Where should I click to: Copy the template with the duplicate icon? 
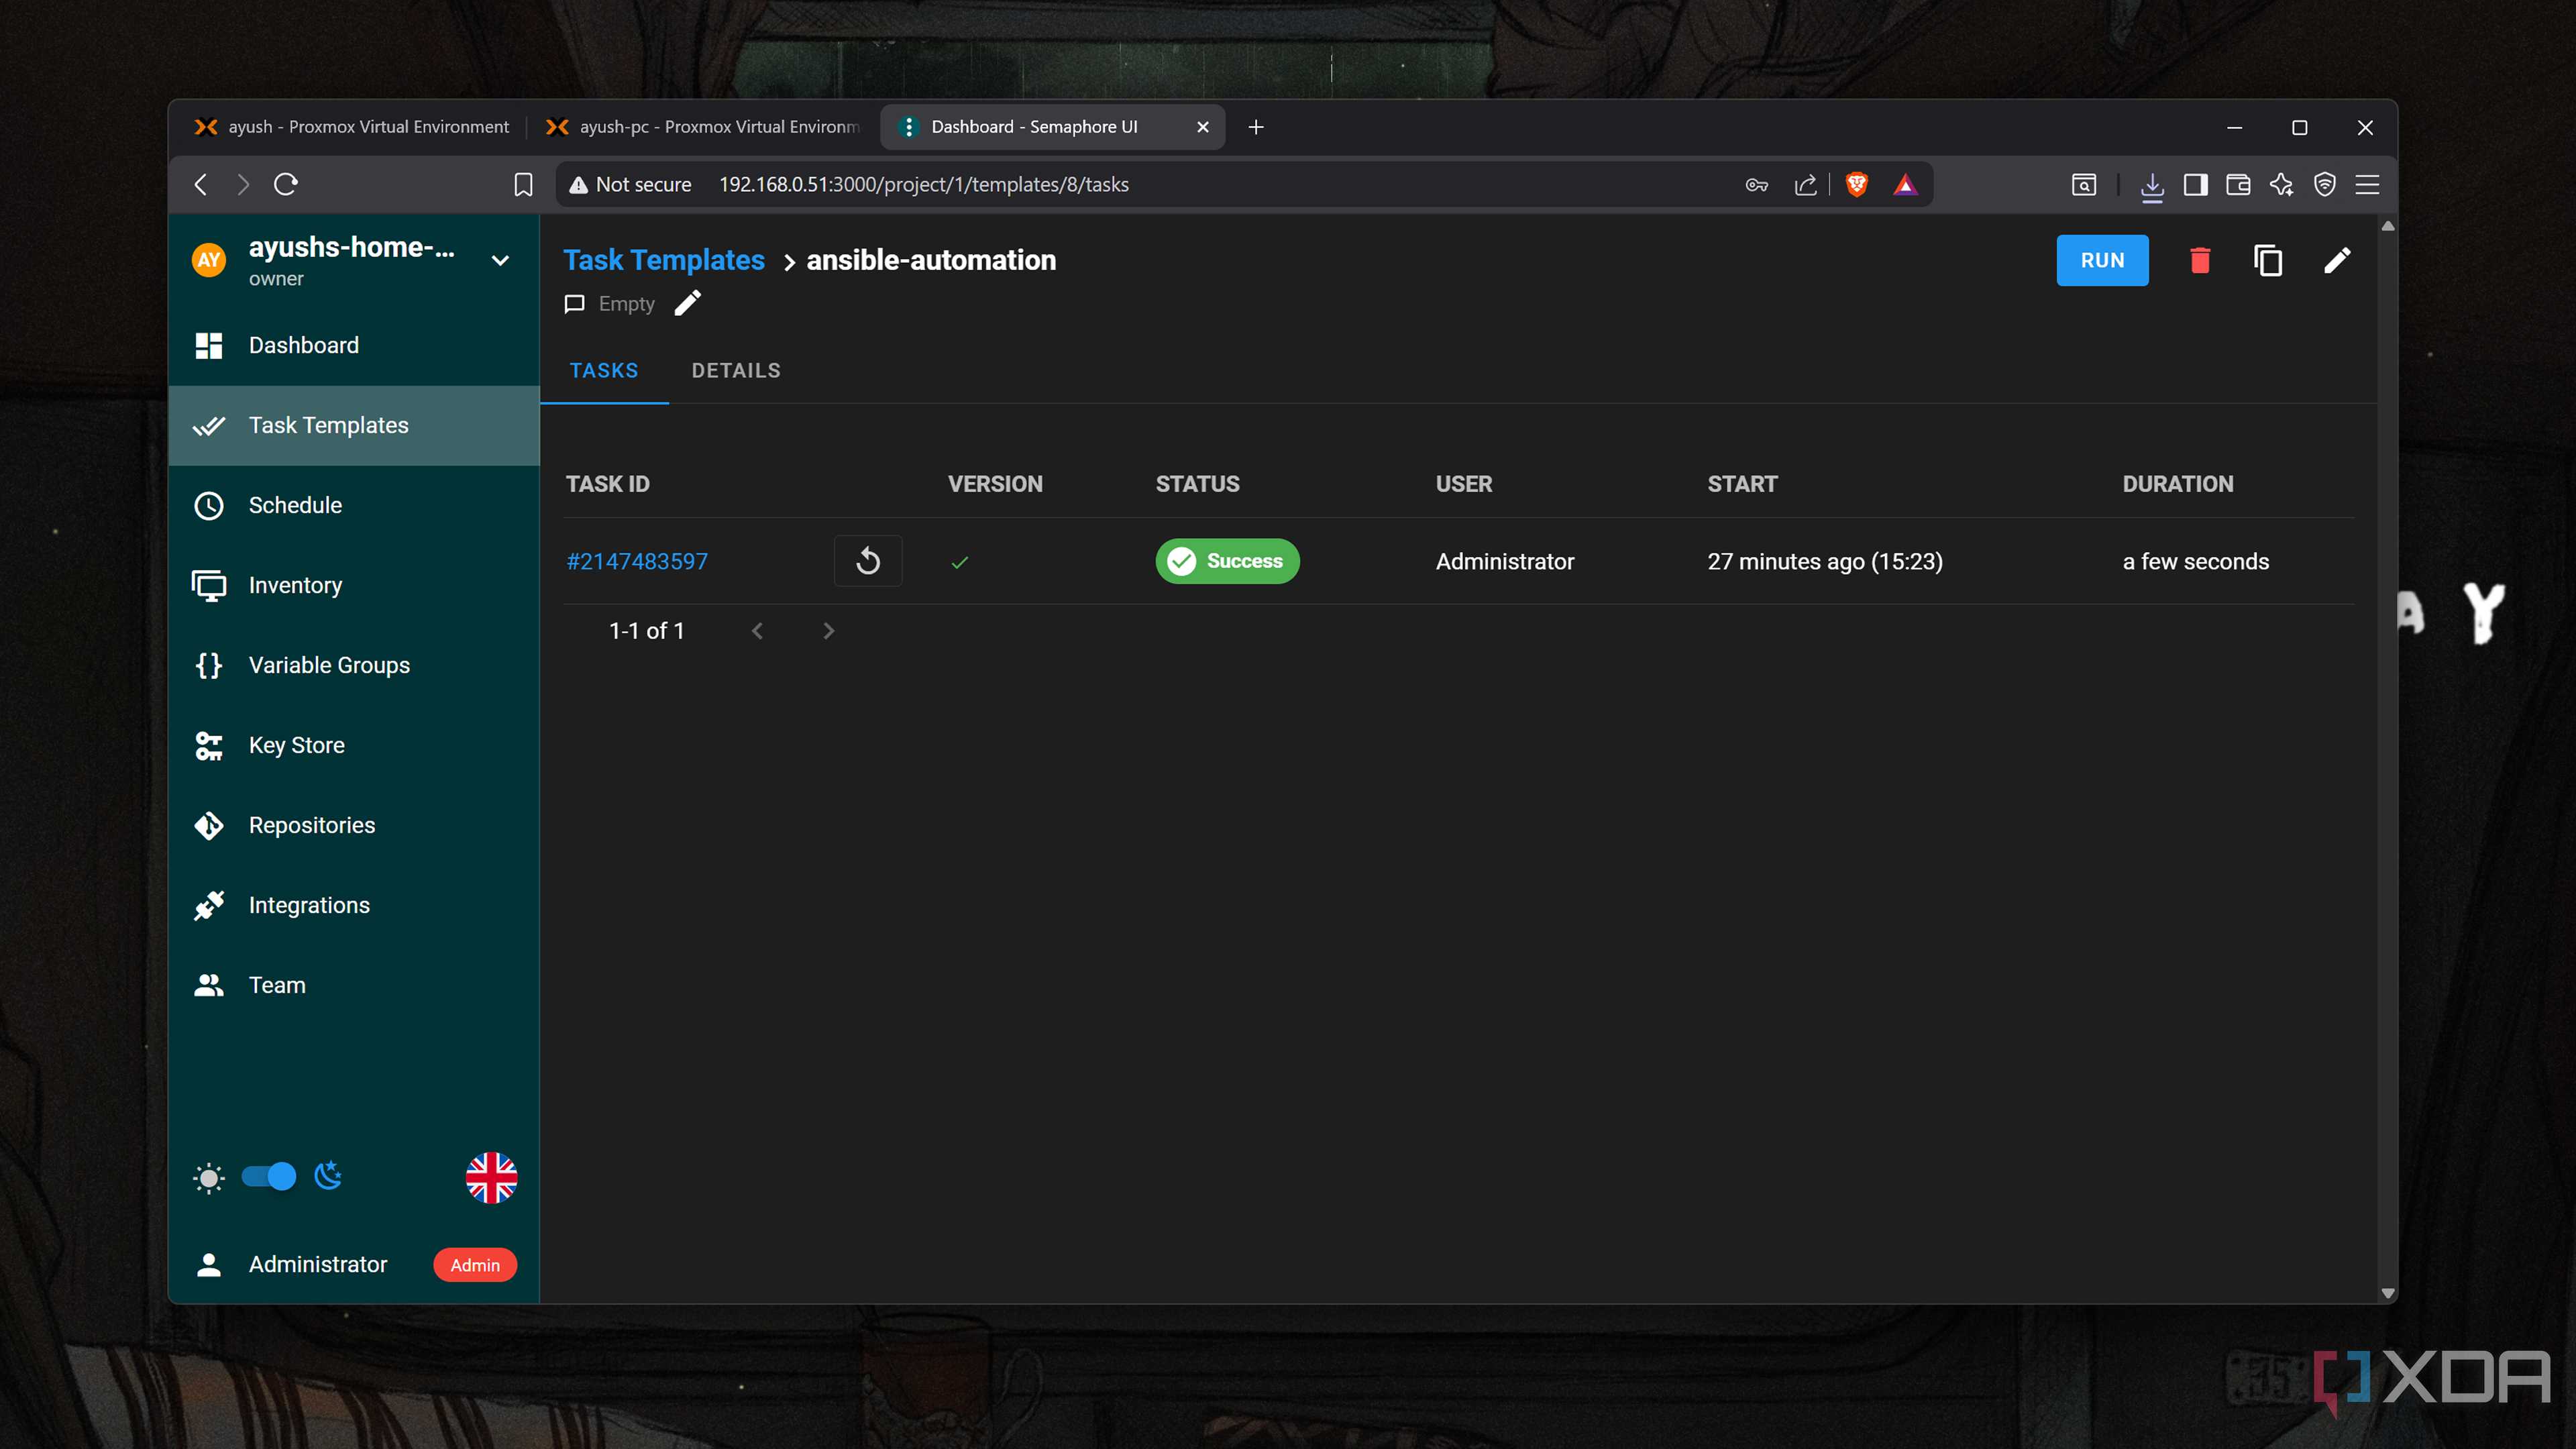click(2268, 260)
